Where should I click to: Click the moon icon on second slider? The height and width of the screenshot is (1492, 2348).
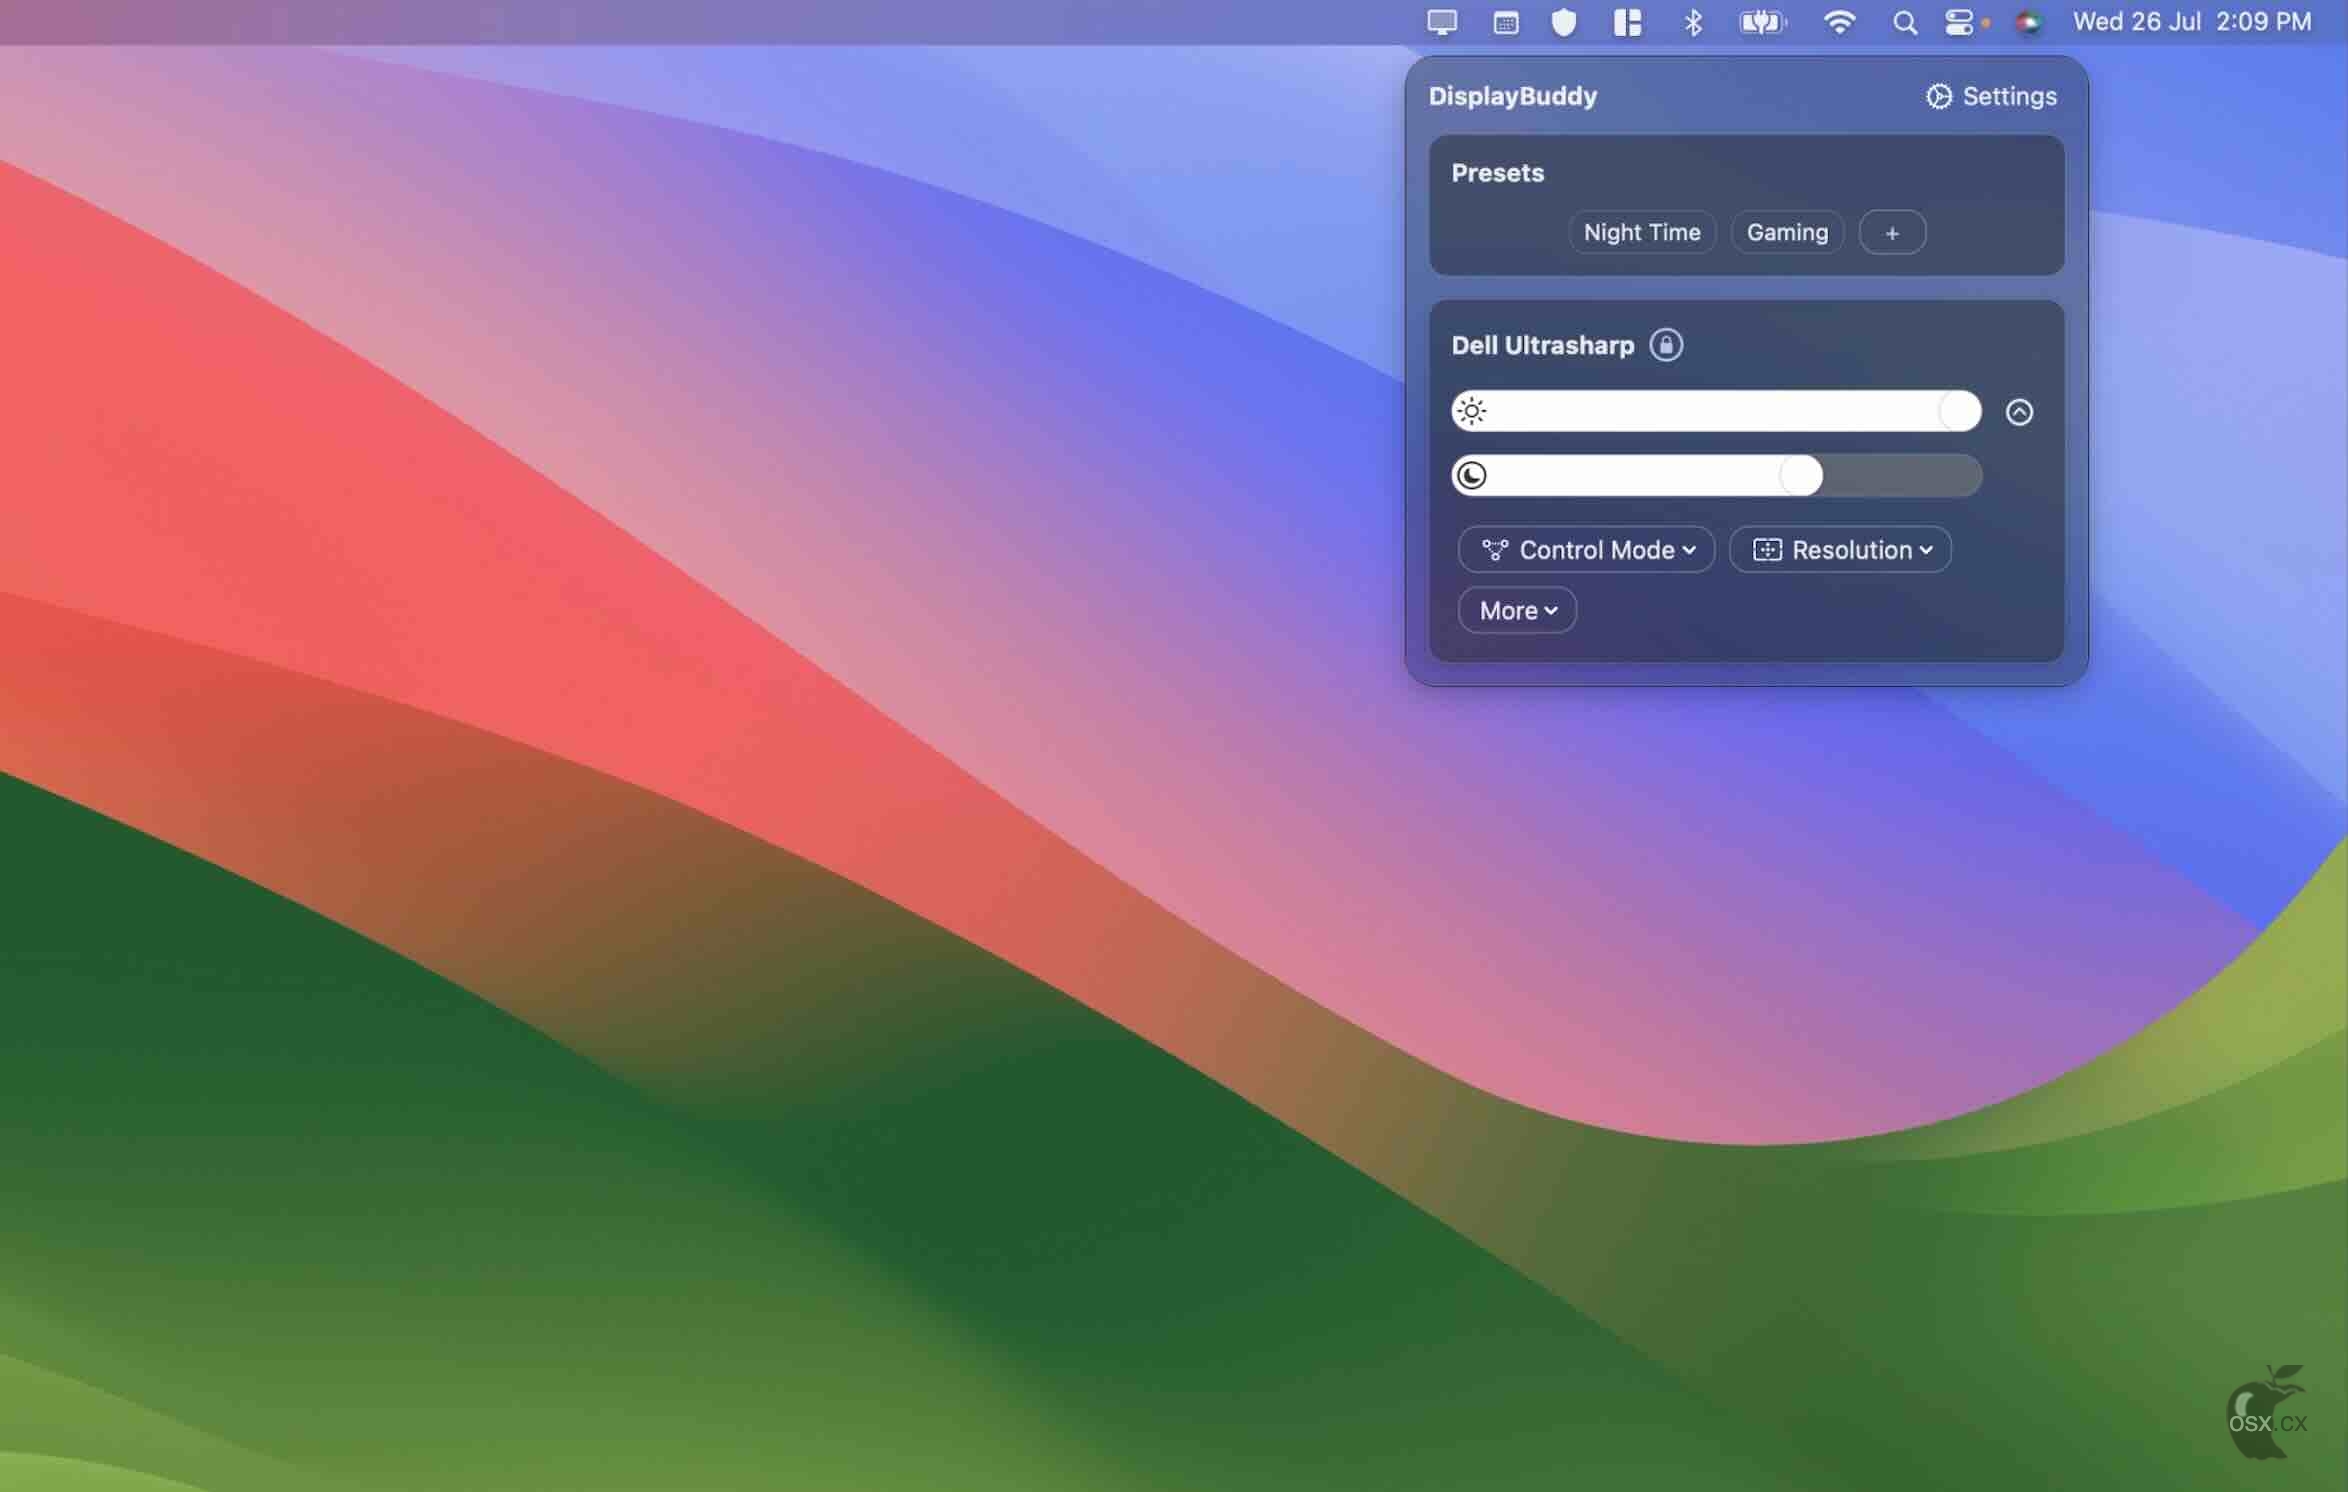coord(1471,475)
